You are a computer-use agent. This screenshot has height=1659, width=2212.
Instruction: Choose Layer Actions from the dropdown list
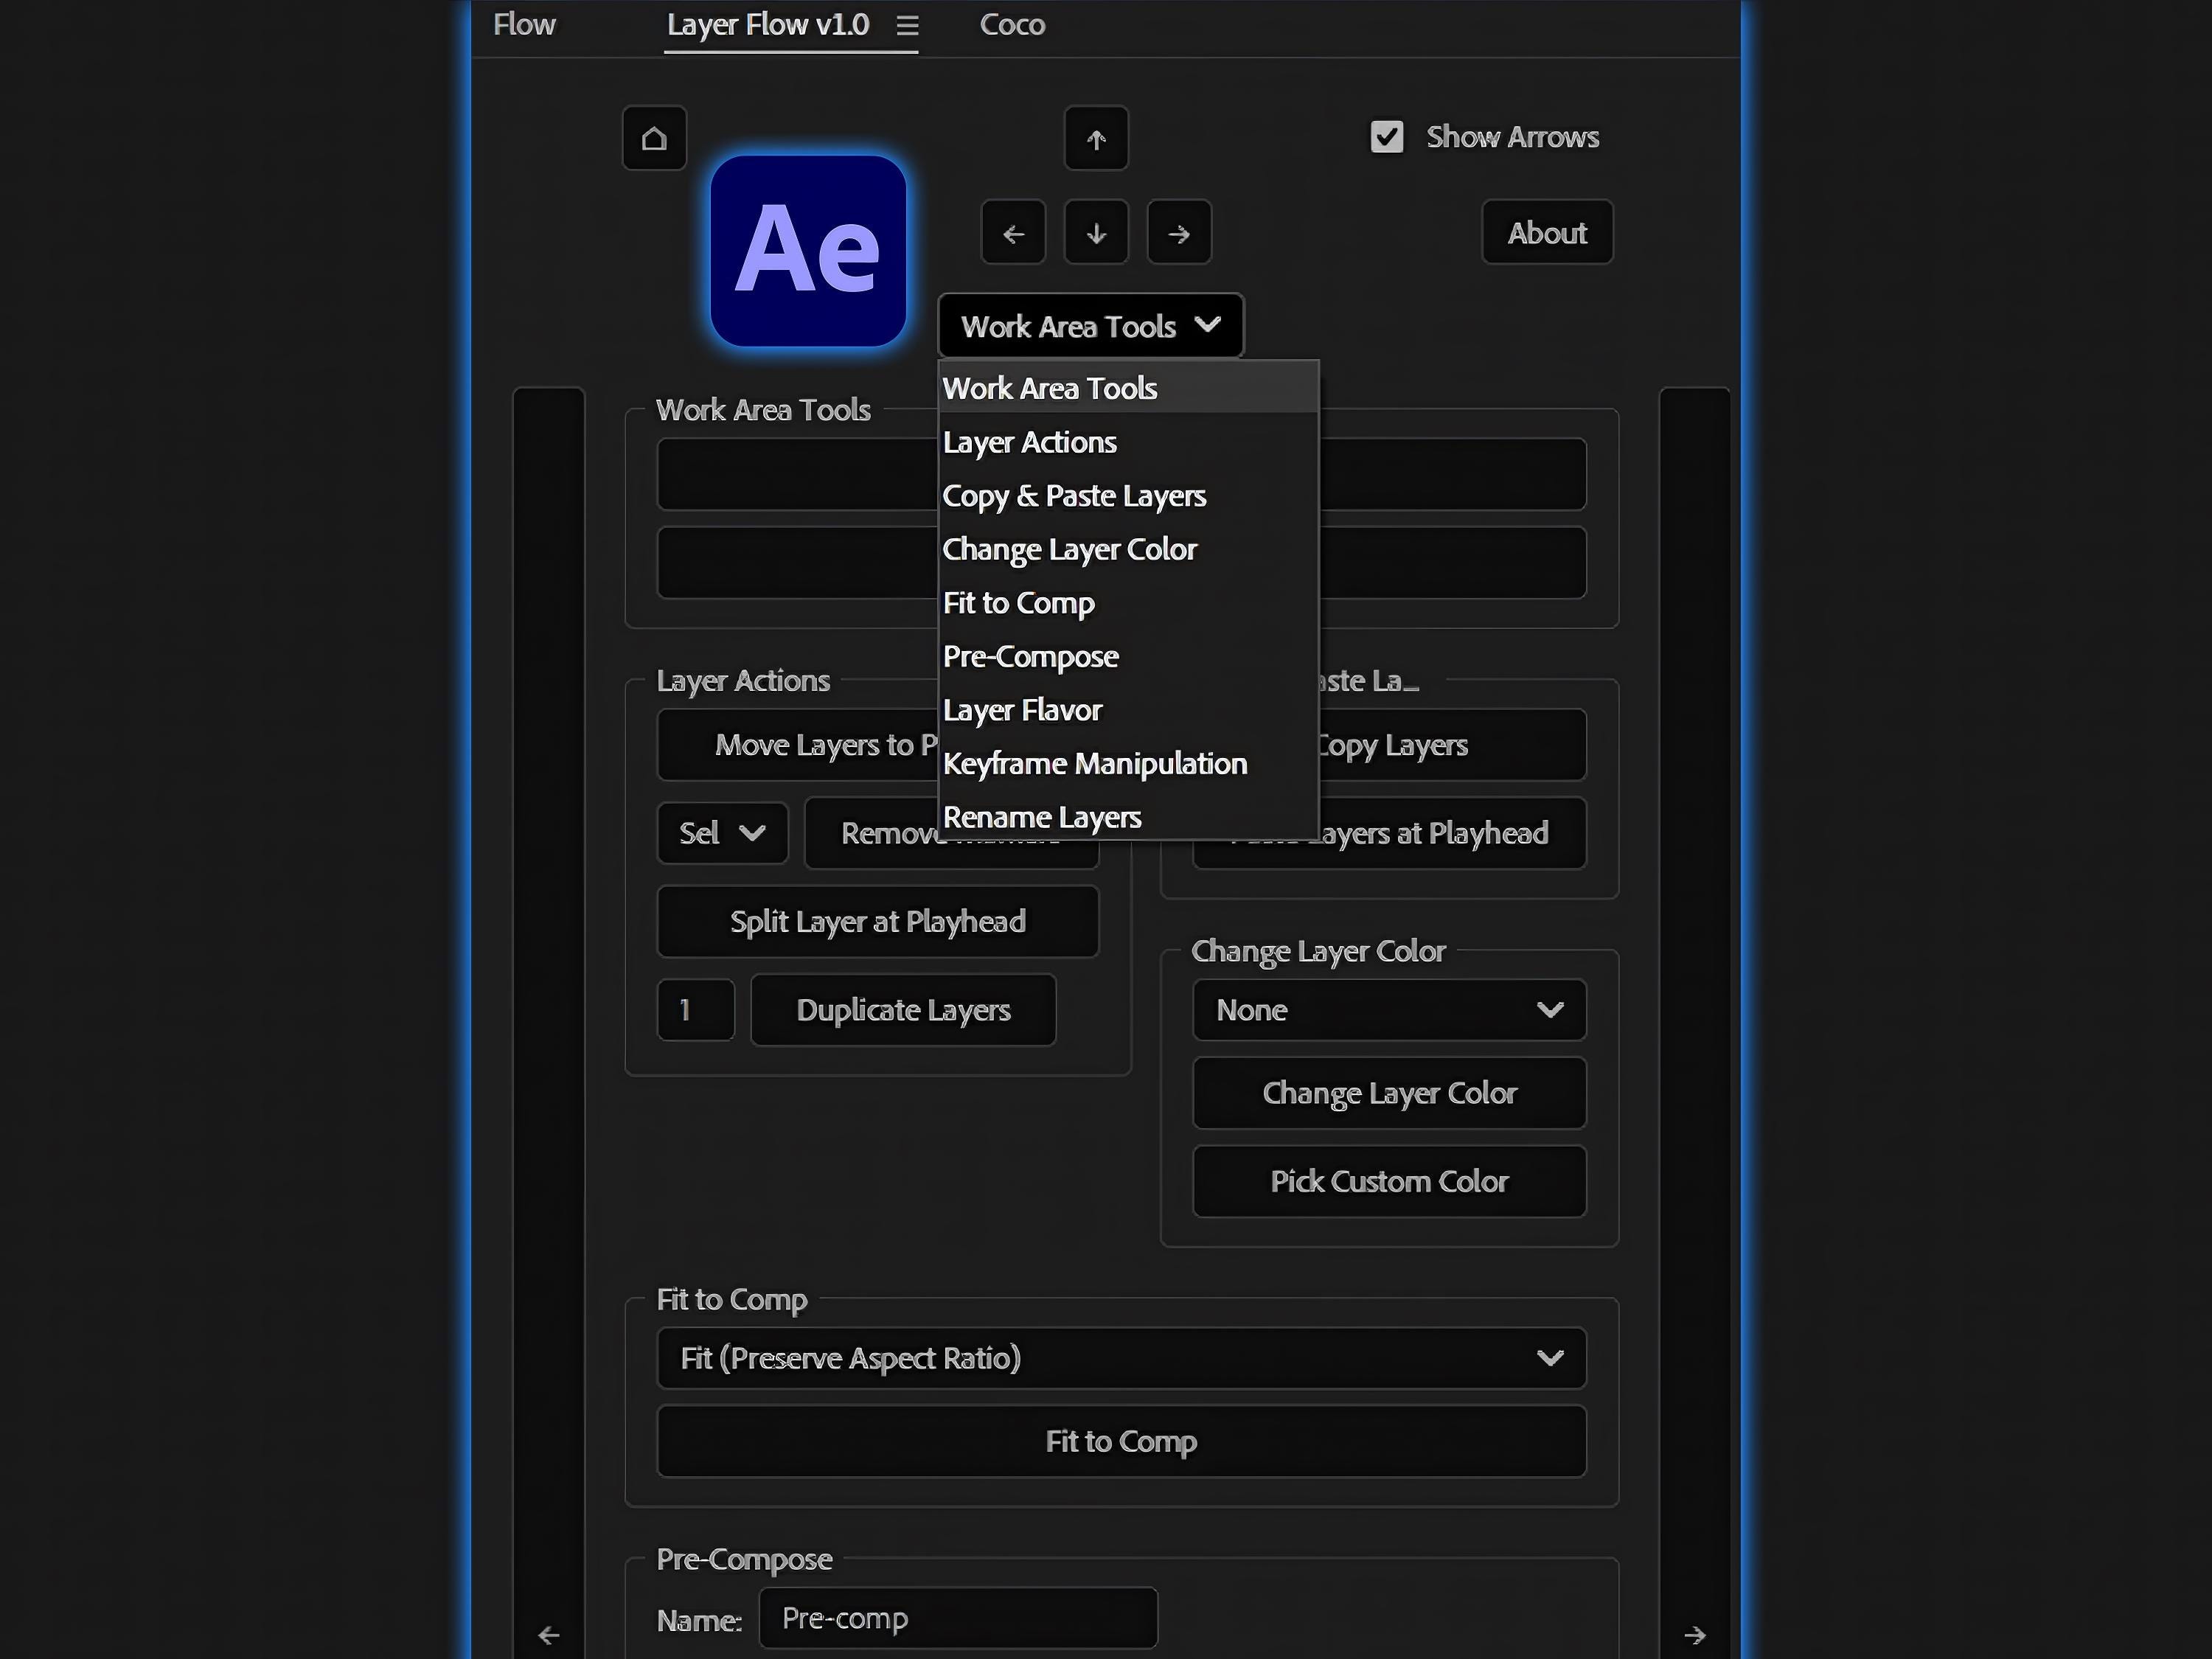(x=1129, y=442)
